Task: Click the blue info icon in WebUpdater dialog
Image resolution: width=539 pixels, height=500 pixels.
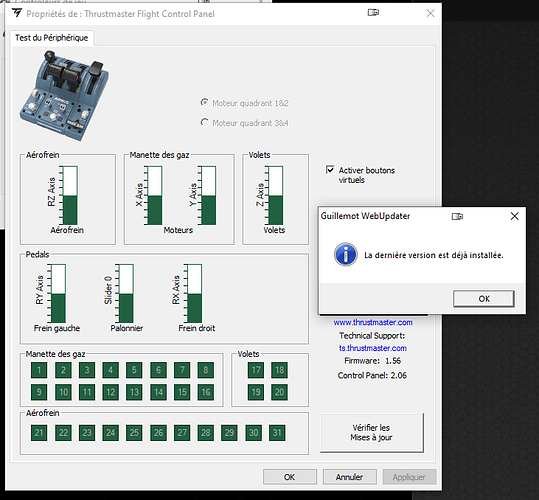Action: point(345,255)
